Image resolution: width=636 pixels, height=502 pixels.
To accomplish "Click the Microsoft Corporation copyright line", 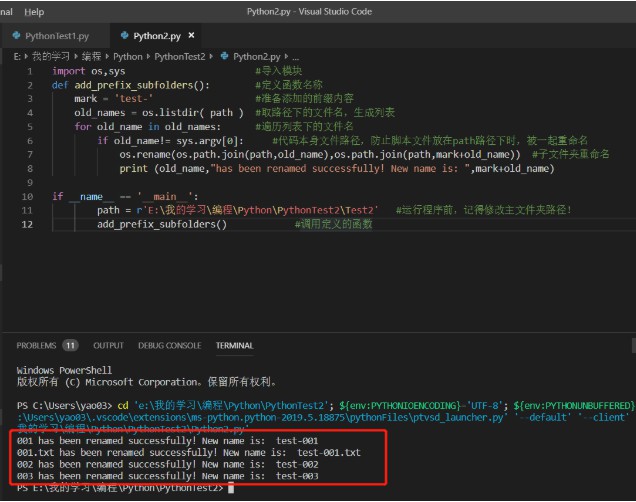I will coord(146,382).
